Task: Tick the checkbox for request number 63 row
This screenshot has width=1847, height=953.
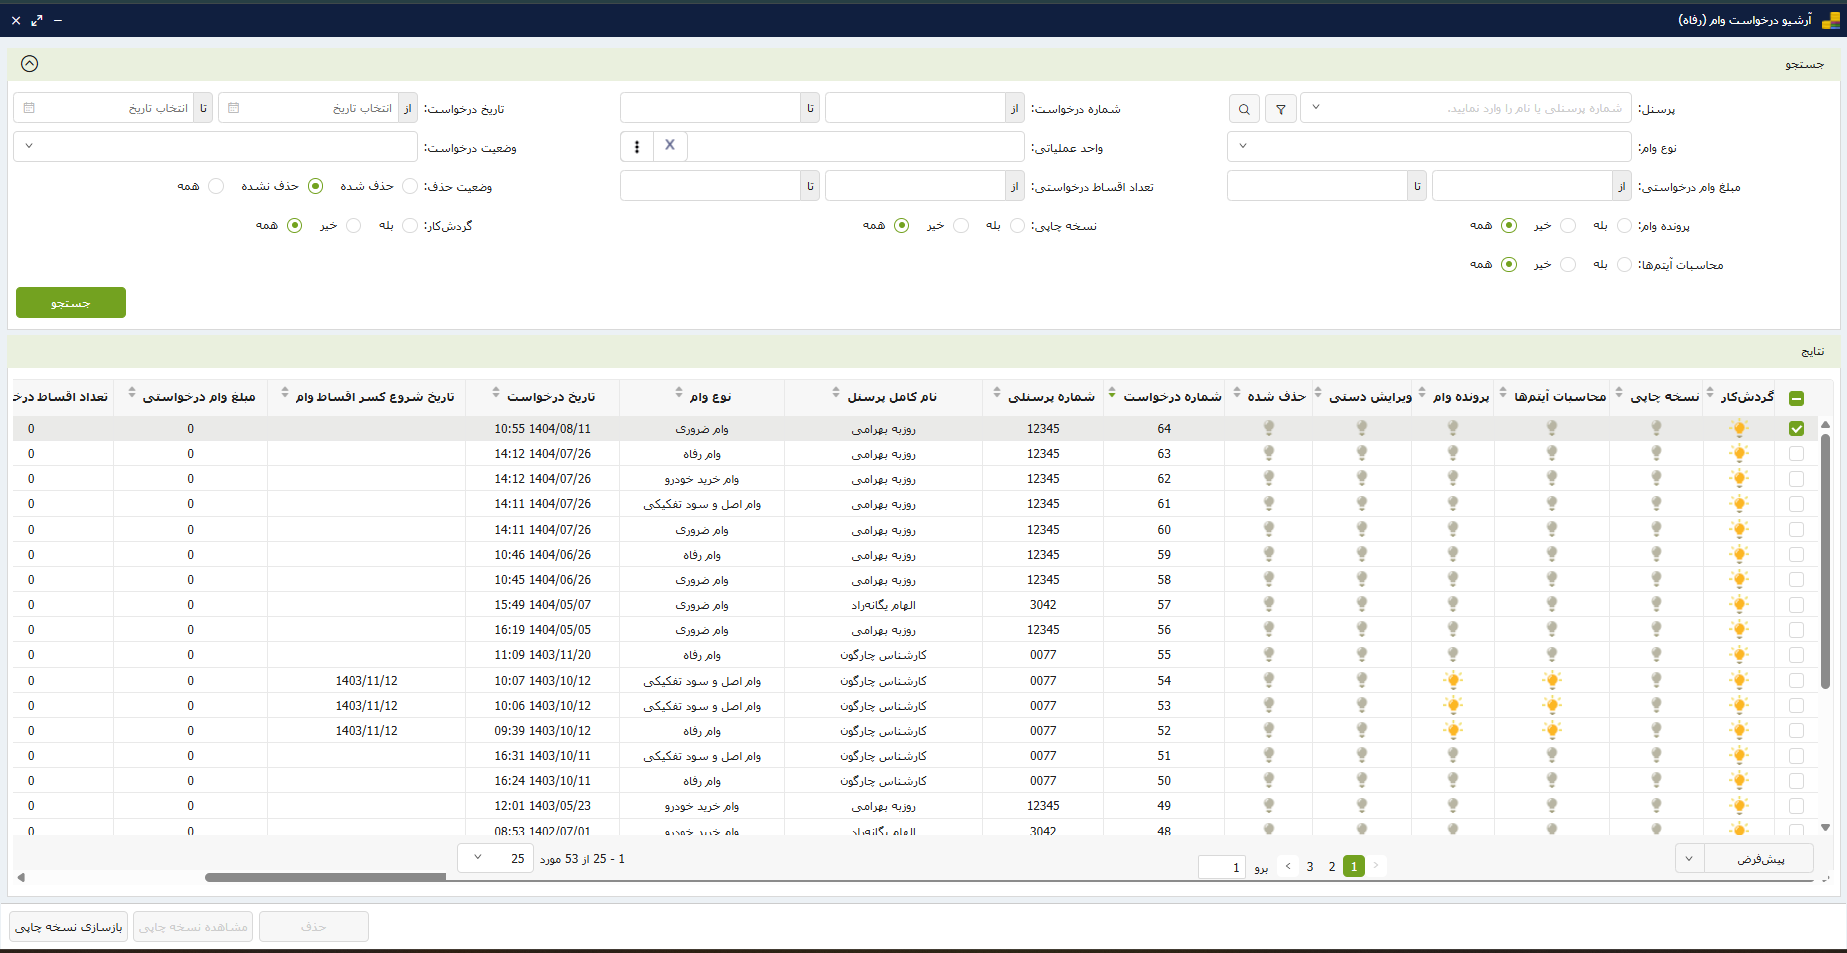Action: (1796, 454)
